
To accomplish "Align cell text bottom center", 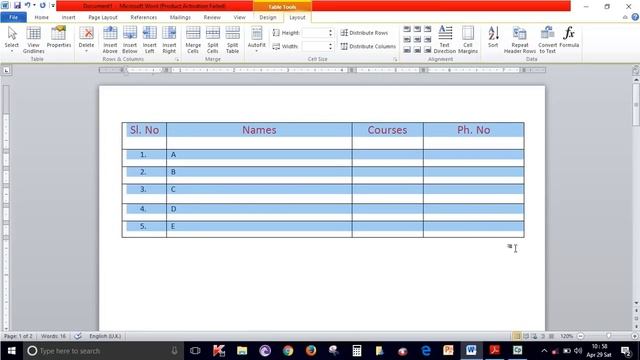I will pos(417,50).
